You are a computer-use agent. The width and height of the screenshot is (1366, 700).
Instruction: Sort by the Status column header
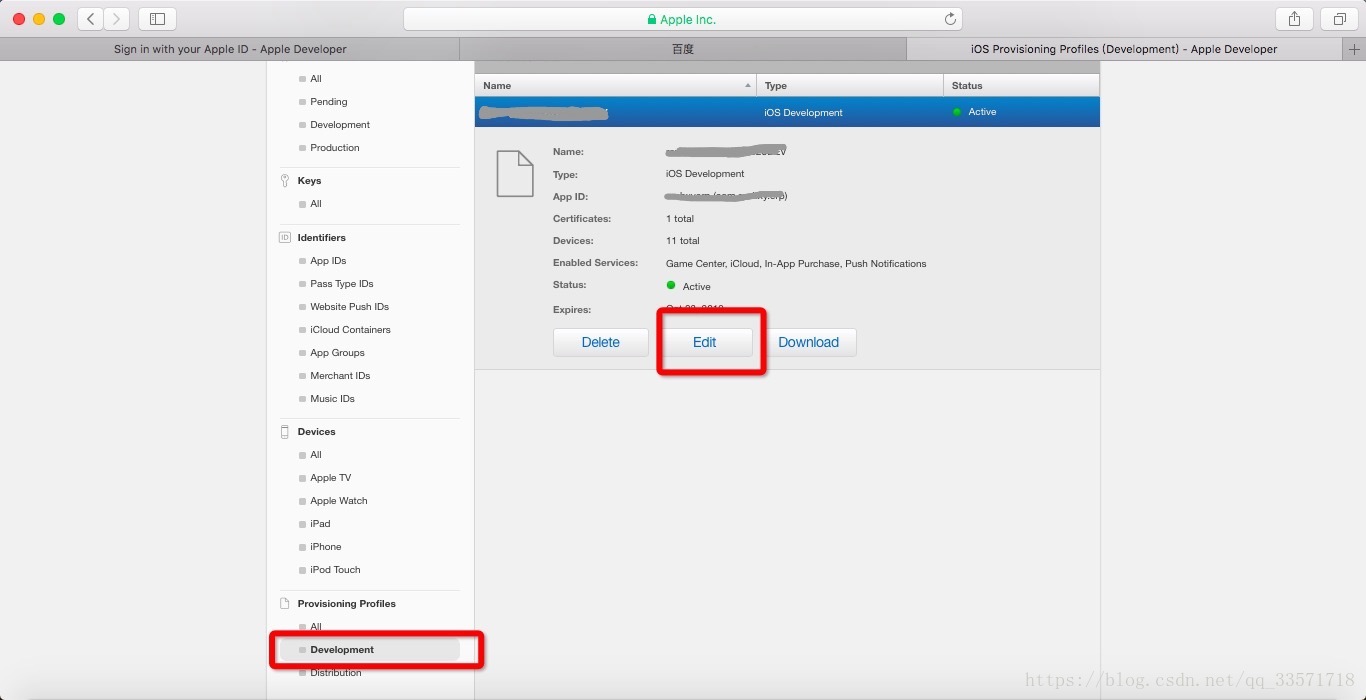point(1021,86)
